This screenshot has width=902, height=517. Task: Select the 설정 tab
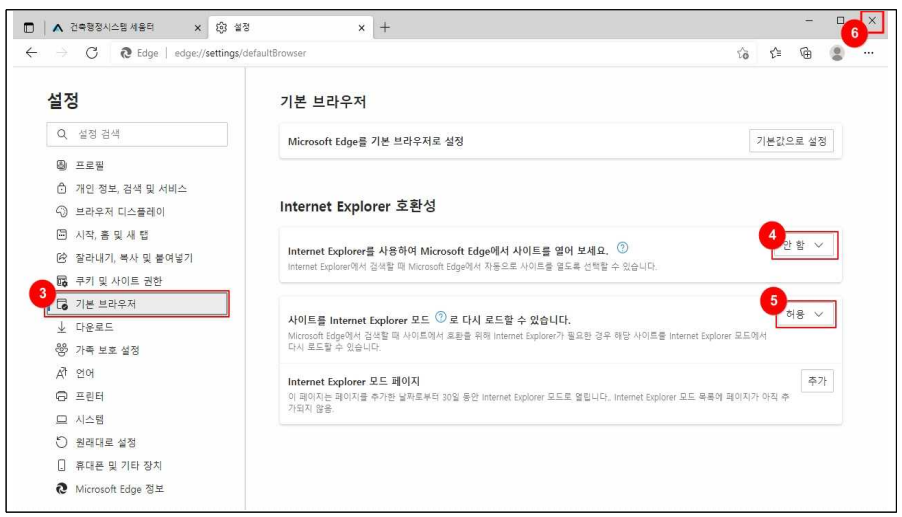[x=291, y=27]
